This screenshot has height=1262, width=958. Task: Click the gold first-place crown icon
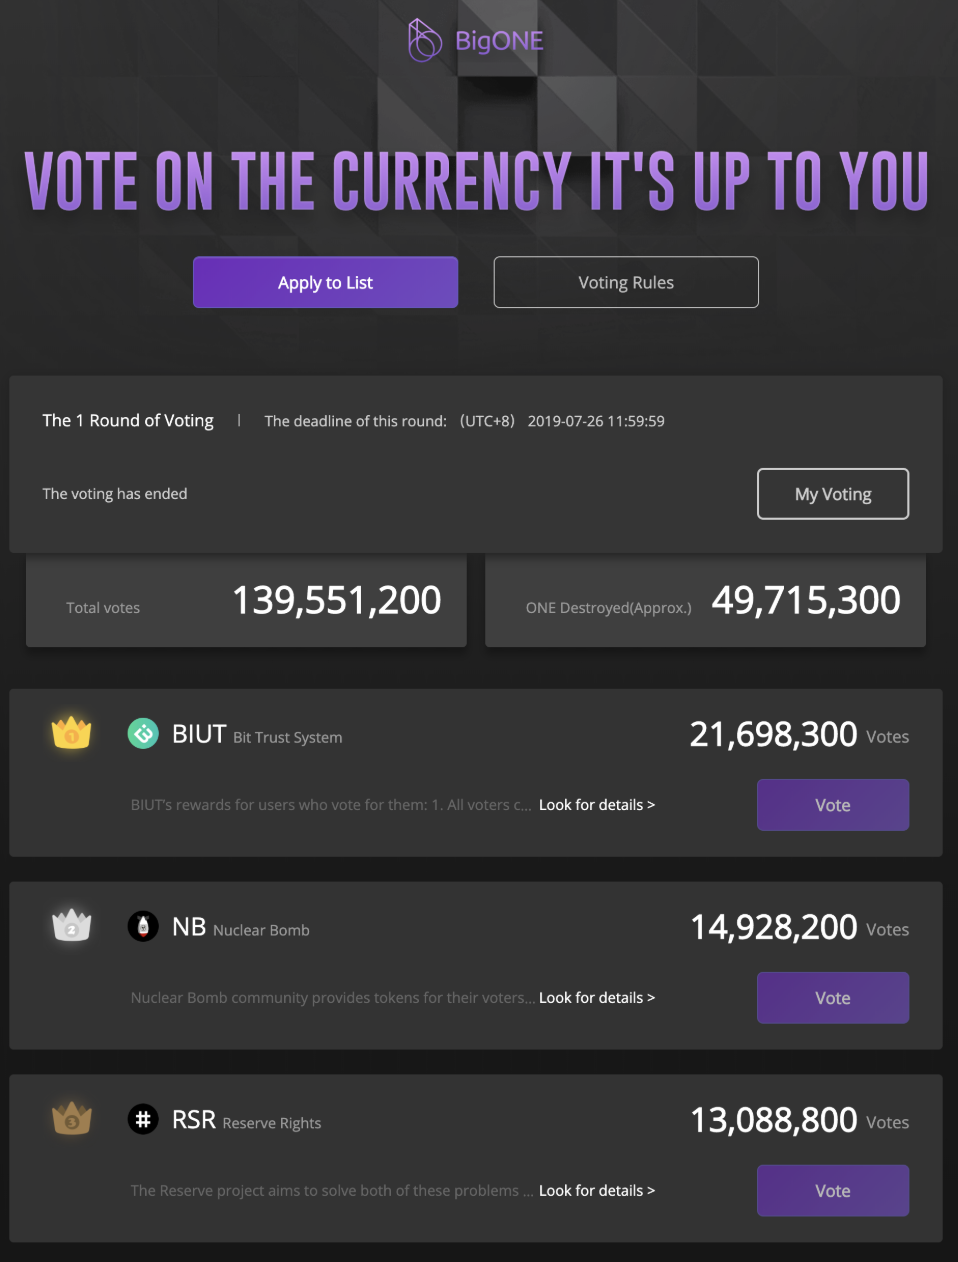click(72, 733)
